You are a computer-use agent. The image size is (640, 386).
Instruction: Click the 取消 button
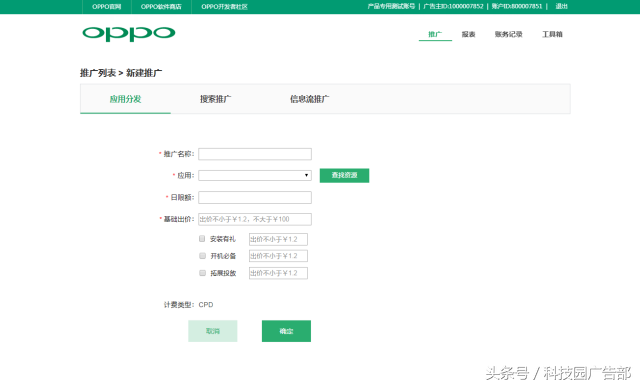coord(213,331)
